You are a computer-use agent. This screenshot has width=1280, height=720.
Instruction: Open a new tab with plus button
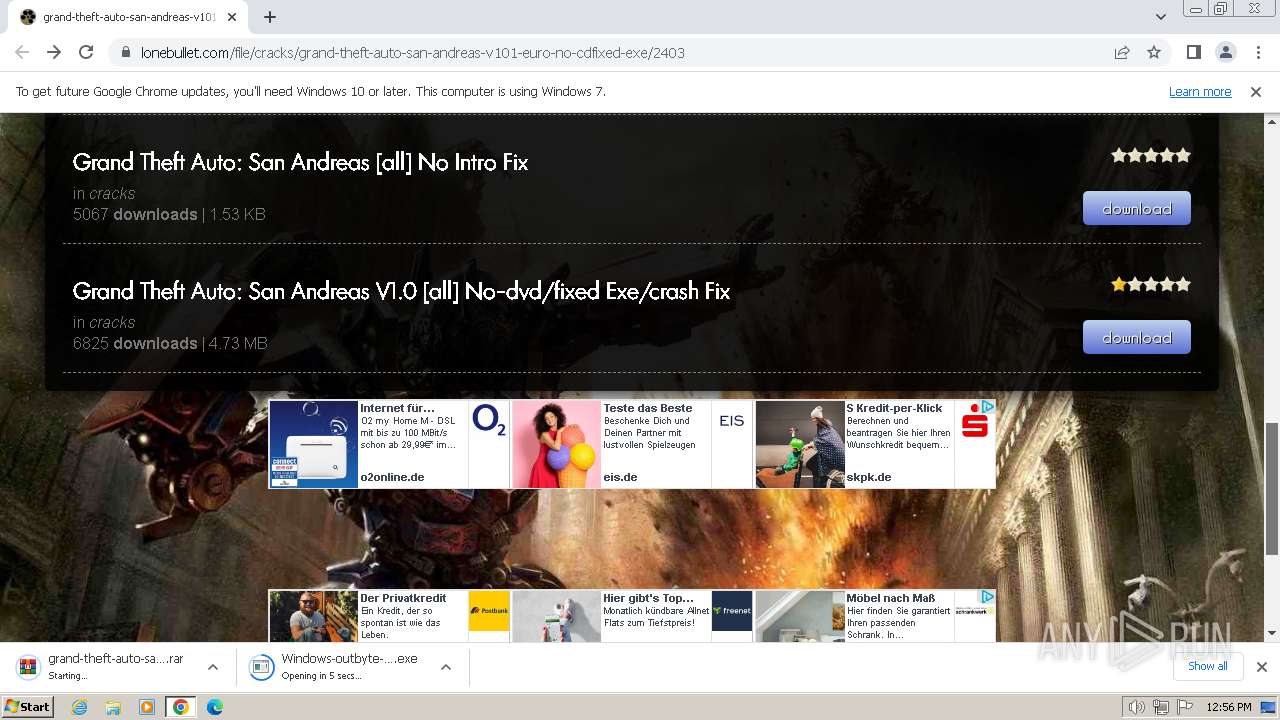(270, 17)
